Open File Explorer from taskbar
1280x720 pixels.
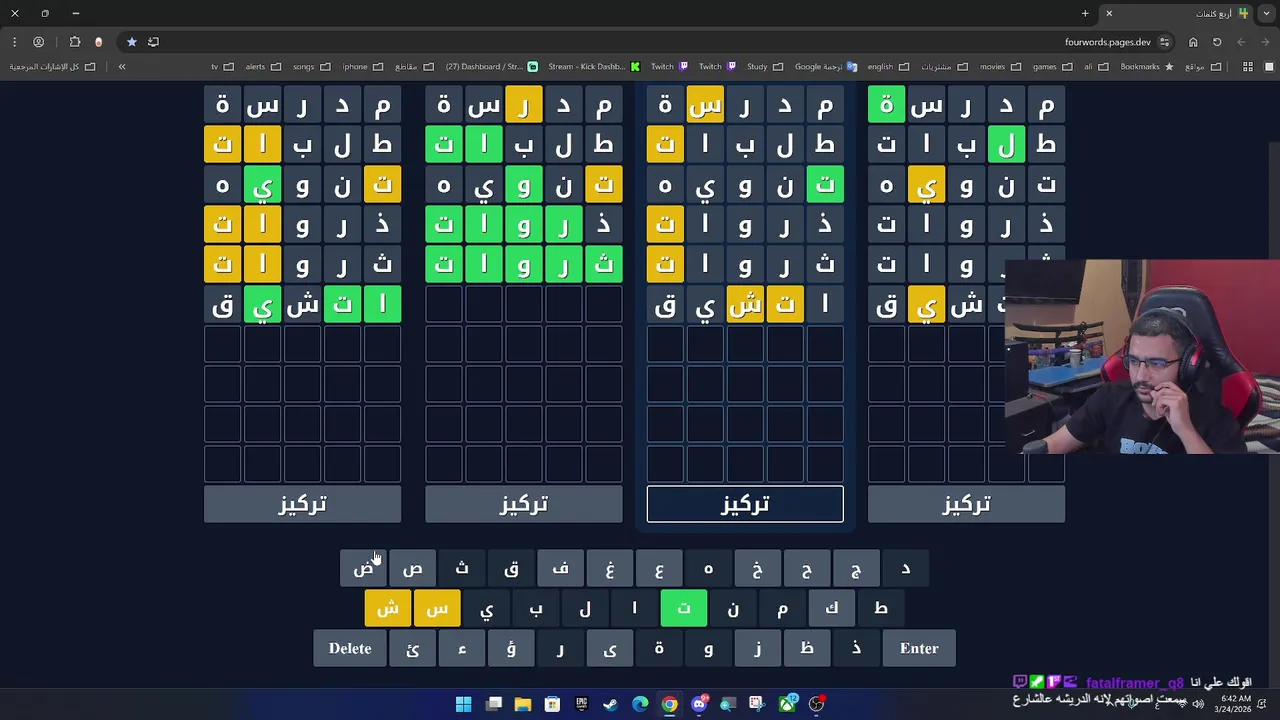(523, 704)
